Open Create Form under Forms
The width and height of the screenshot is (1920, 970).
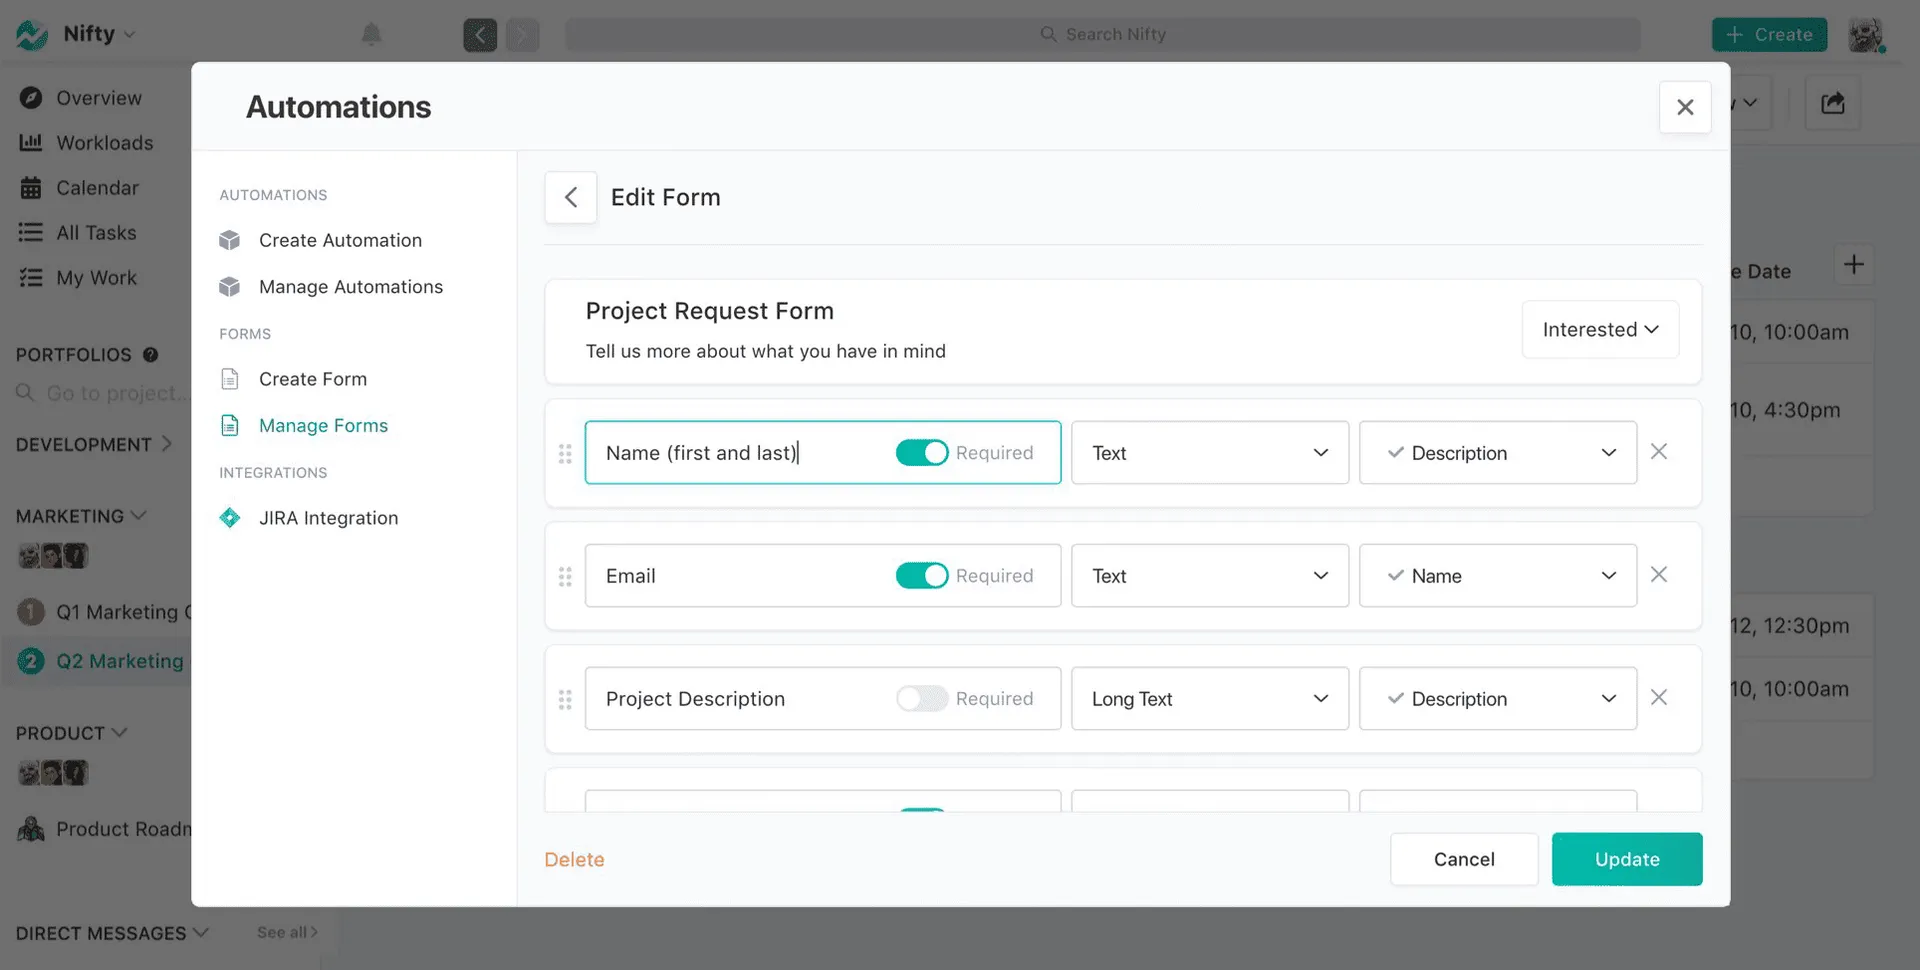pyautogui.click(x=312, y=378)
